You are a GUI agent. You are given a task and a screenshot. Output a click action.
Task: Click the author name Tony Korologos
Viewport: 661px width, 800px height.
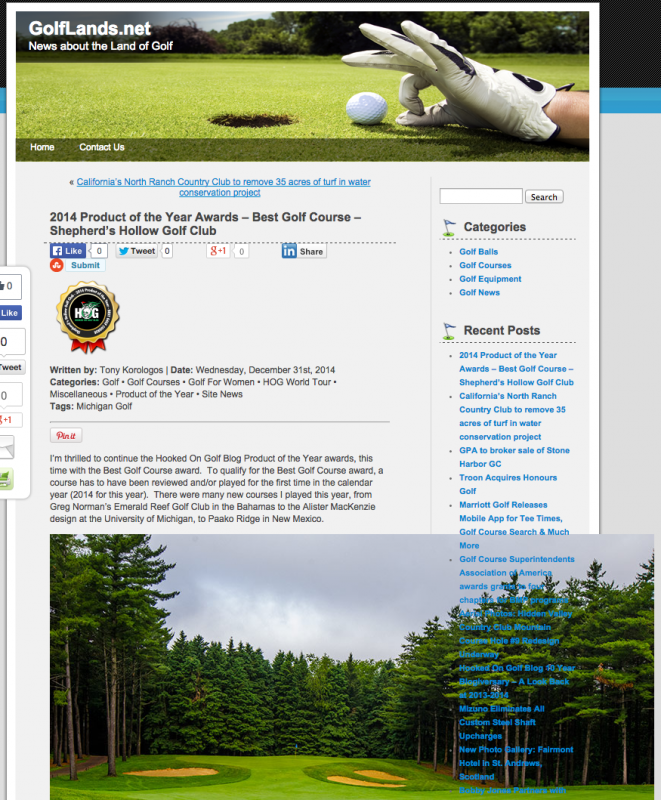131,370
